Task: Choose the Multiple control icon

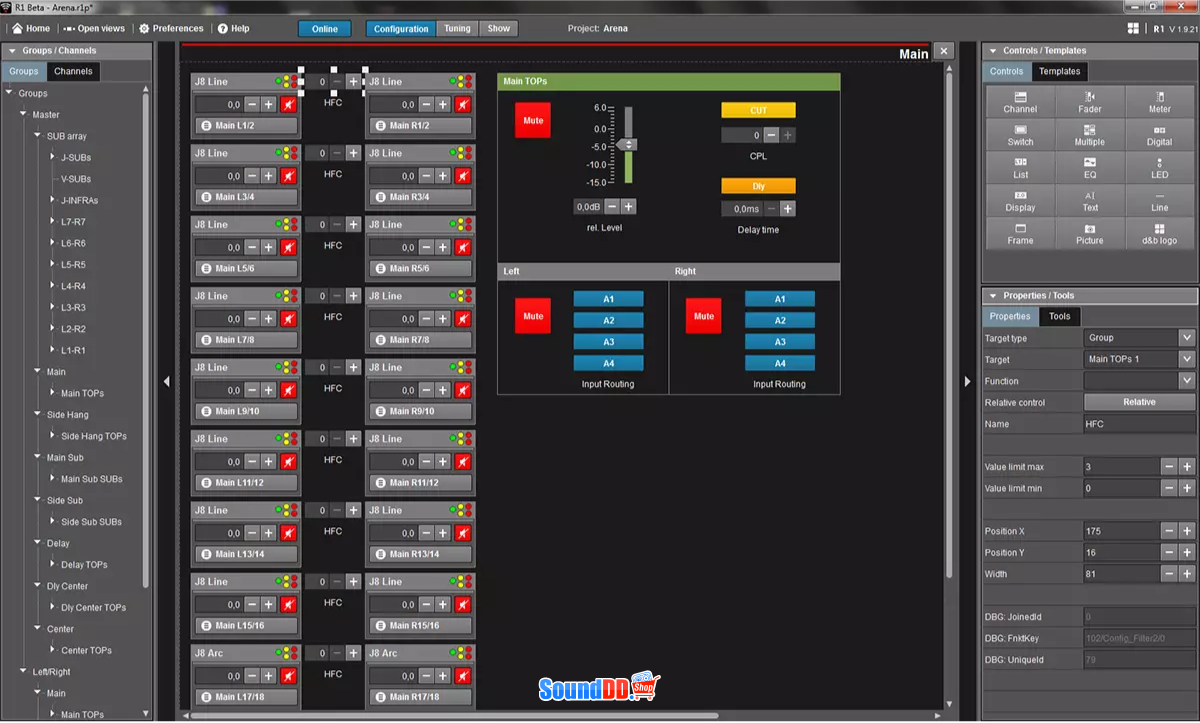Action: click(1090, 135)
